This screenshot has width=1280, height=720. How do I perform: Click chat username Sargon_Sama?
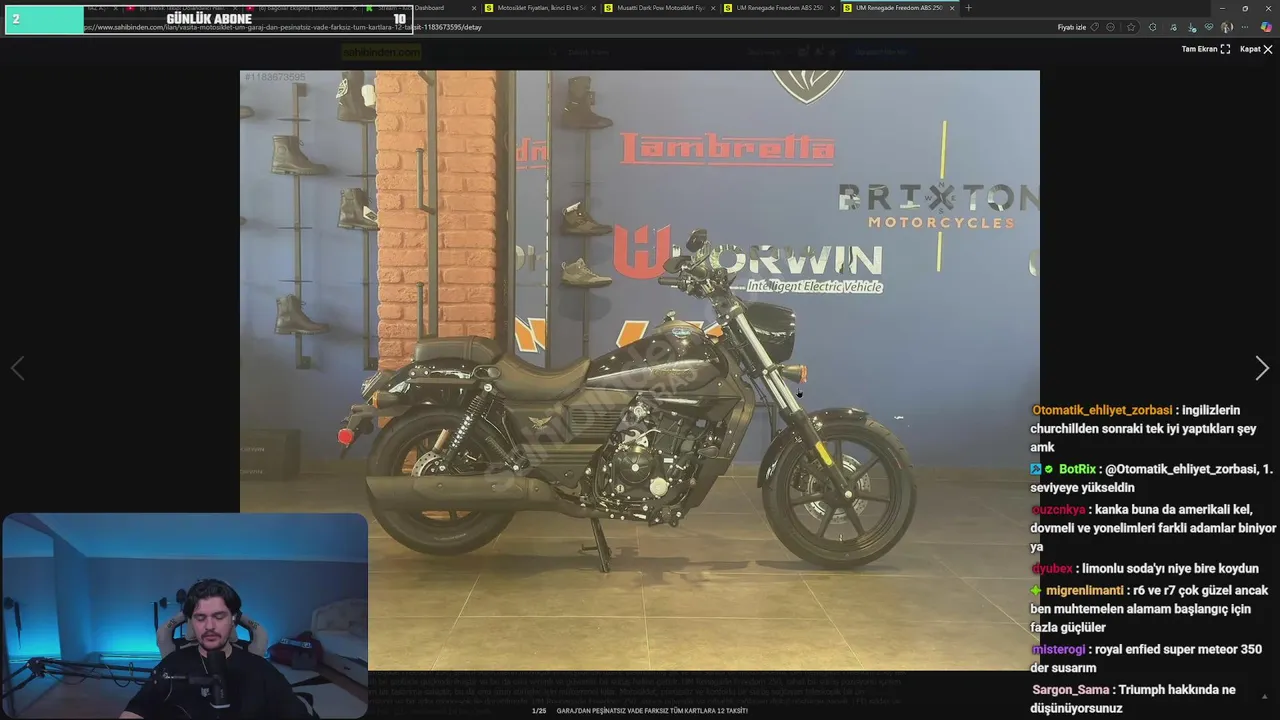pyautogui.click(x=1071, y=690)
